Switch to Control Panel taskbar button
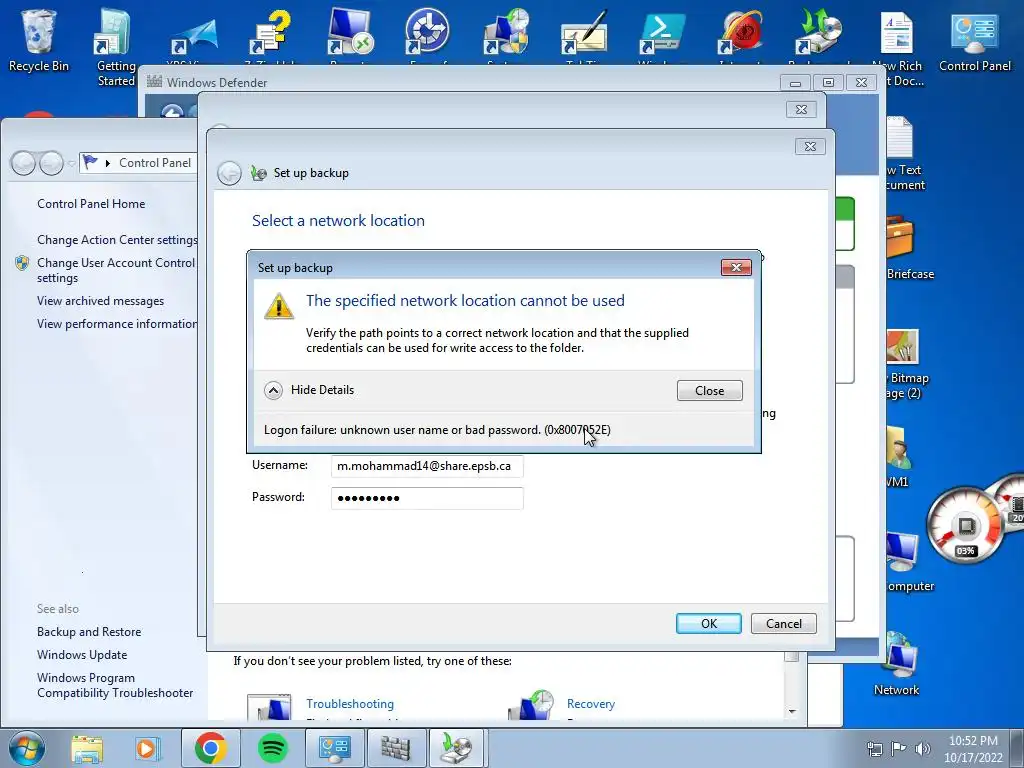 (334, 748)
